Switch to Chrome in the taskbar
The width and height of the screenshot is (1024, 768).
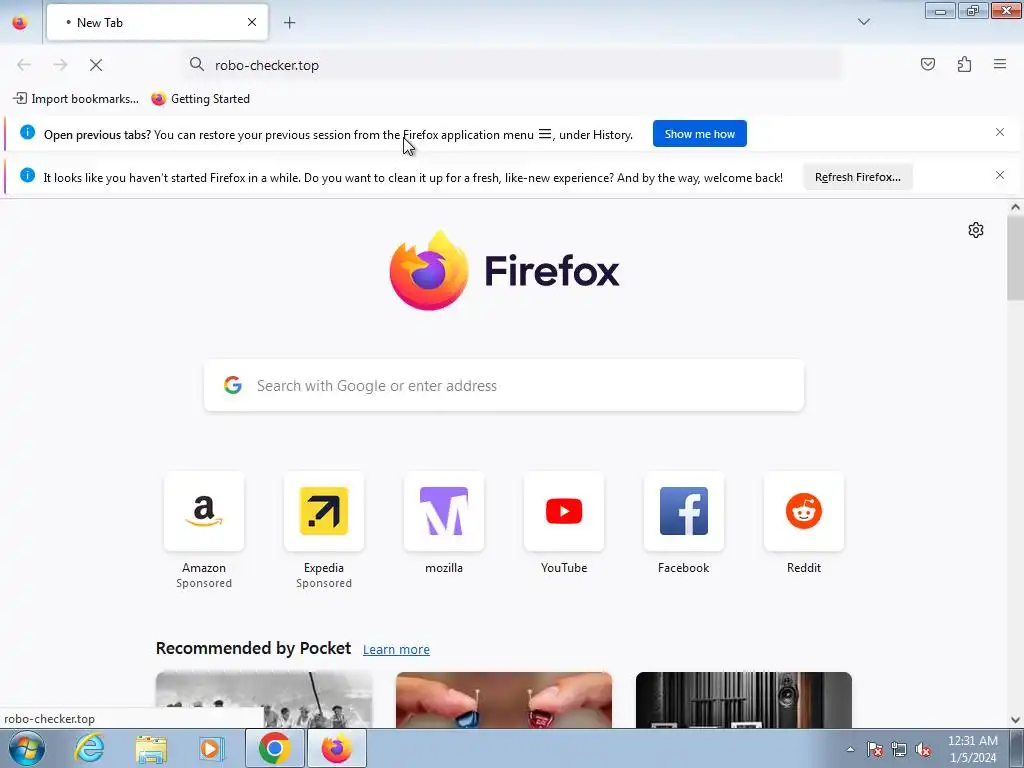pos(275,748)
